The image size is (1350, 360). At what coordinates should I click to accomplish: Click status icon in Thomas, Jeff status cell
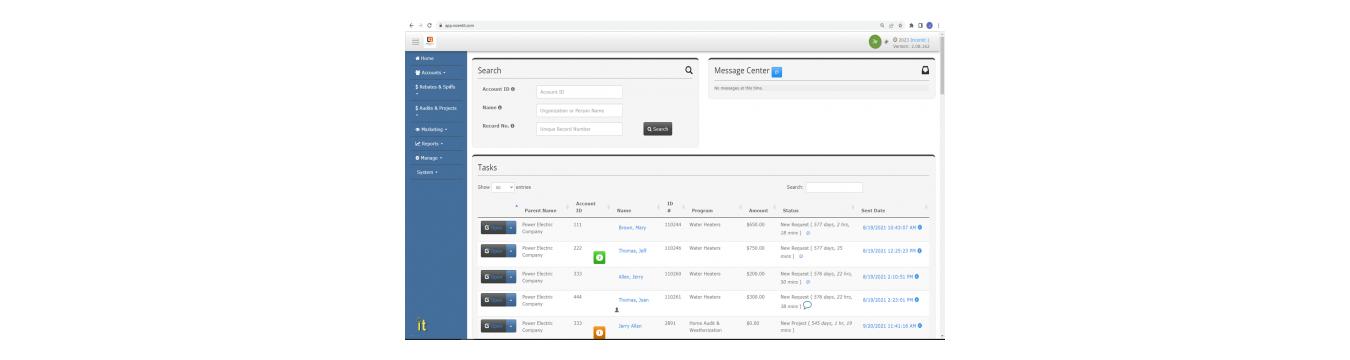(800, 257)
